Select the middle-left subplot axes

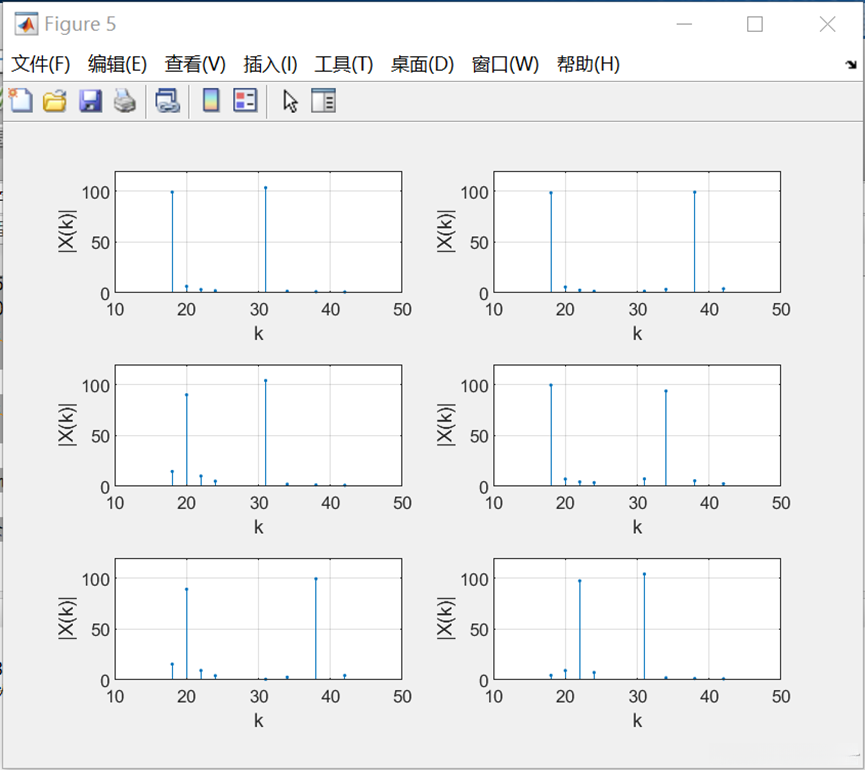point(258,425)
